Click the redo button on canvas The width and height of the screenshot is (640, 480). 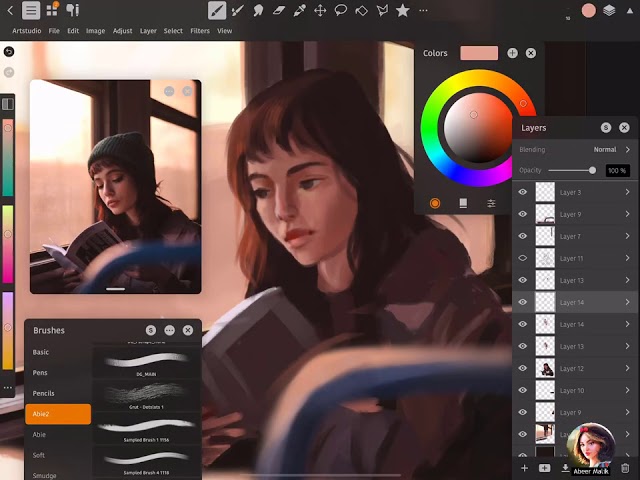click(x=9, y=72)
